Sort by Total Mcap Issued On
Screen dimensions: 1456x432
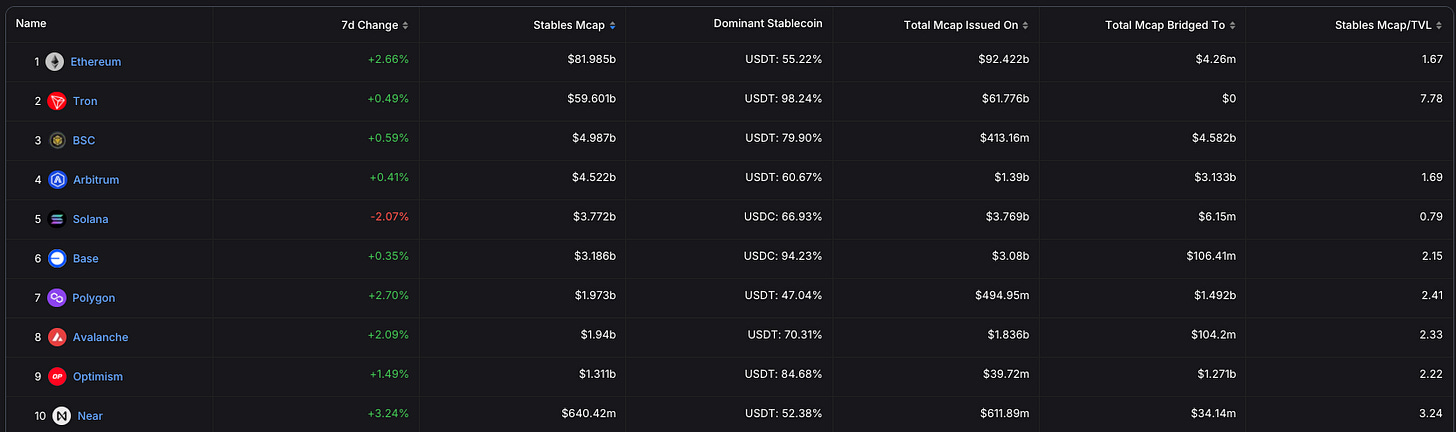click(1025, 25)
